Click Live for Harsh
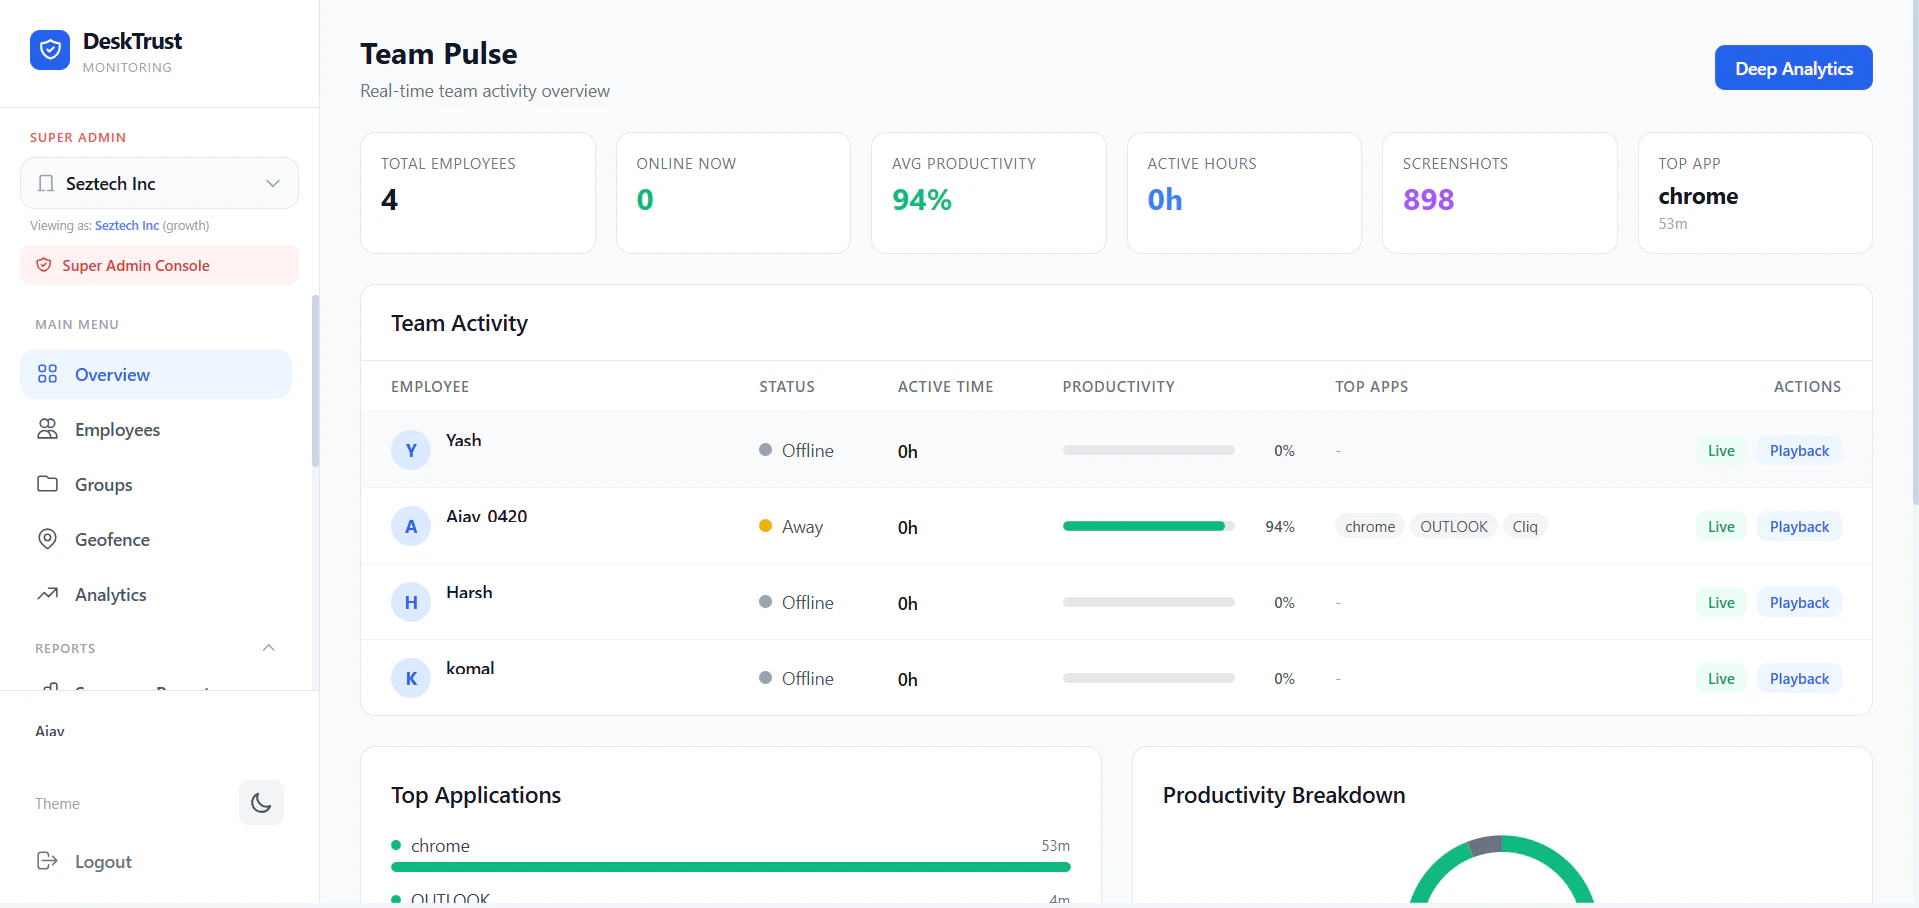1919x908 pixels. coord(1721,603)
